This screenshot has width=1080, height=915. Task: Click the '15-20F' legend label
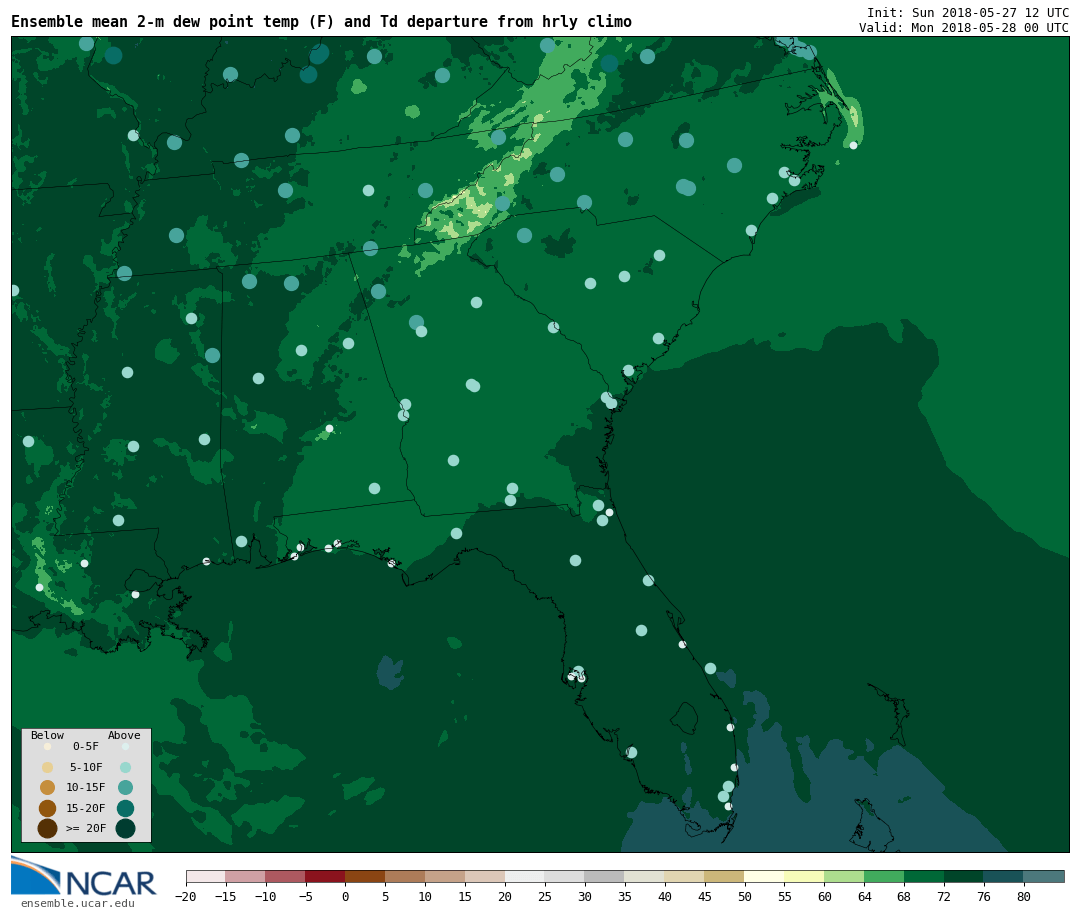click(x=86, y=808)
